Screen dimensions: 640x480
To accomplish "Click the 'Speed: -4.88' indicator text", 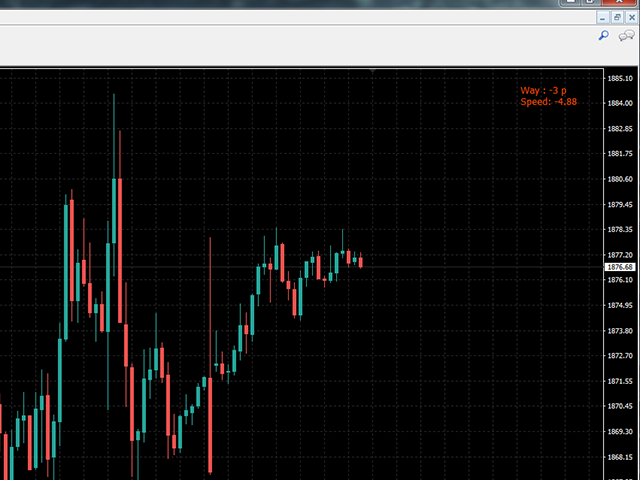I will click(549, 102).
